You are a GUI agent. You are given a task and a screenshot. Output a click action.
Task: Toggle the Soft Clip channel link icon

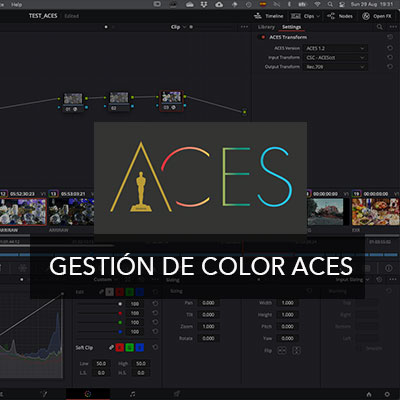point(111,347)
